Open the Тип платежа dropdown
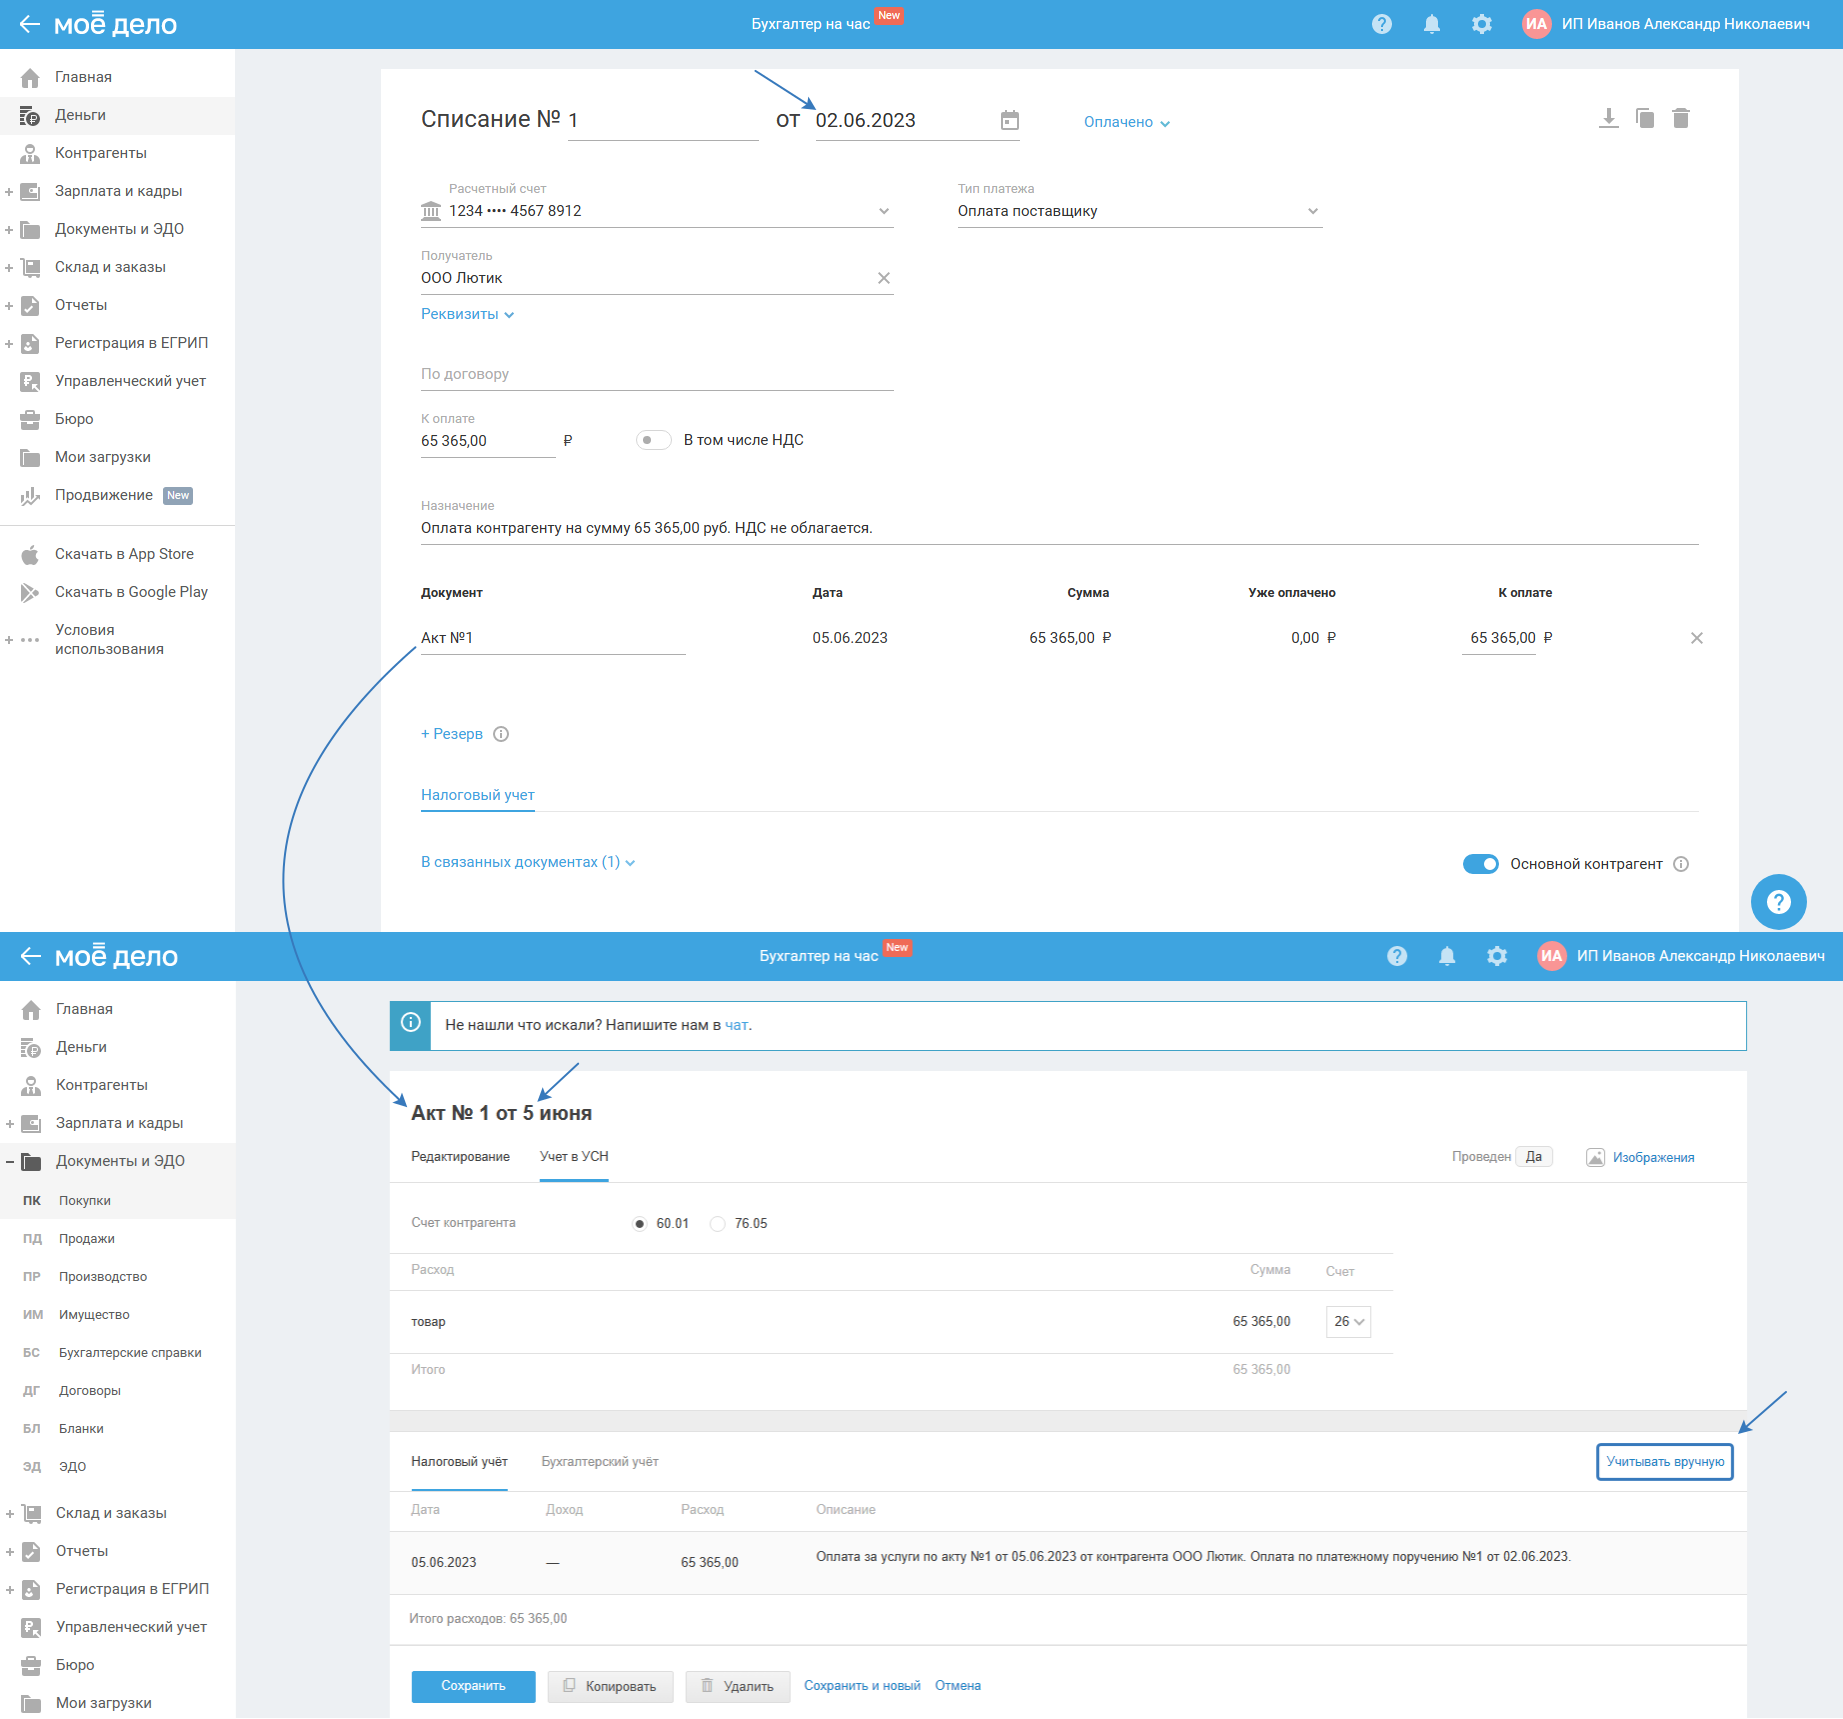 click(1140, 211)
